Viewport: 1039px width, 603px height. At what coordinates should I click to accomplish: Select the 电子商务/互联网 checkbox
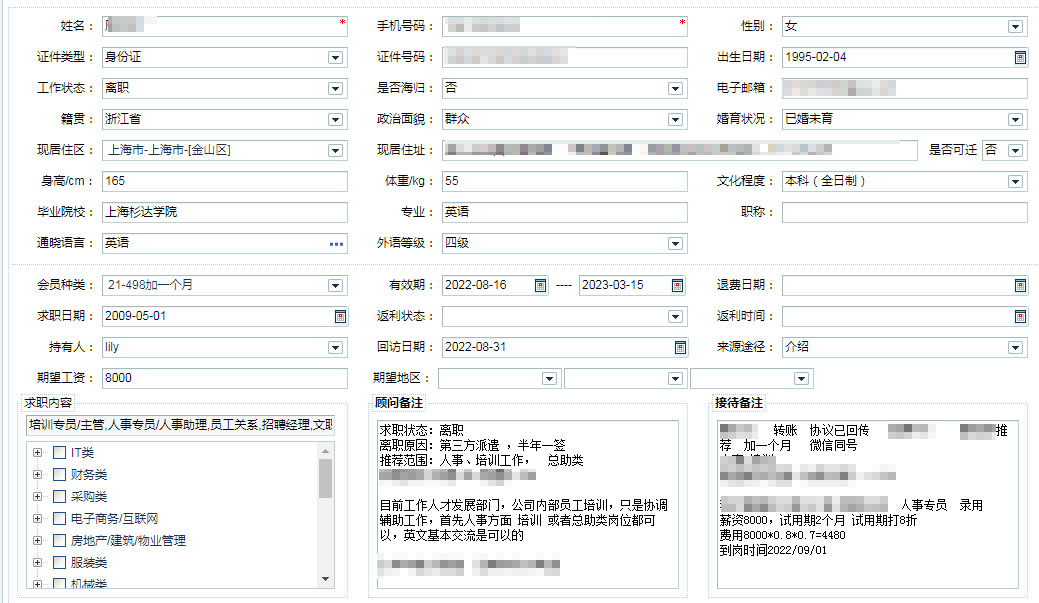pos(60,518)
